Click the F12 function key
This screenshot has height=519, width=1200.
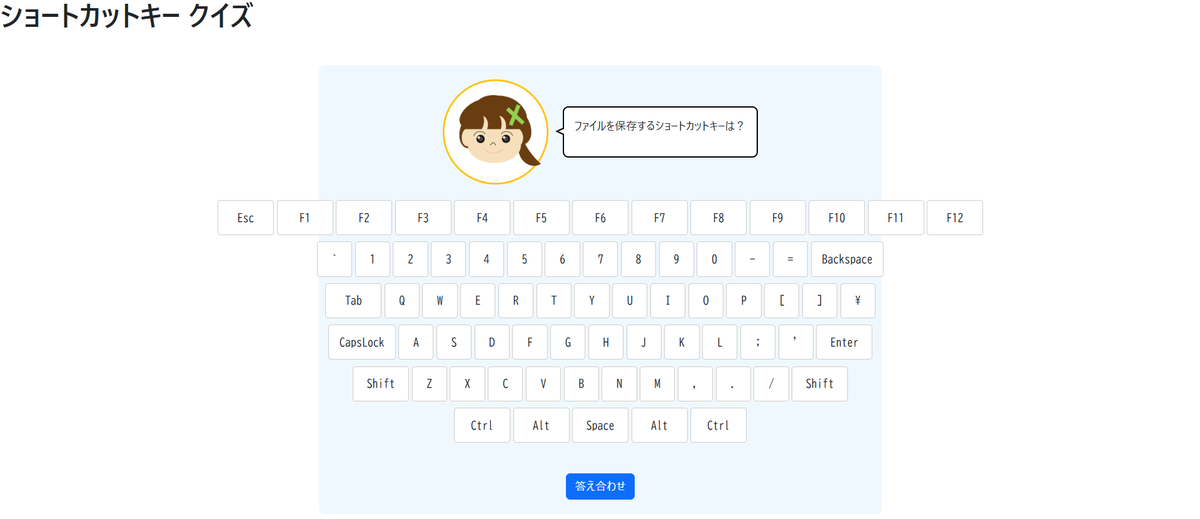[x=954, y=217]
